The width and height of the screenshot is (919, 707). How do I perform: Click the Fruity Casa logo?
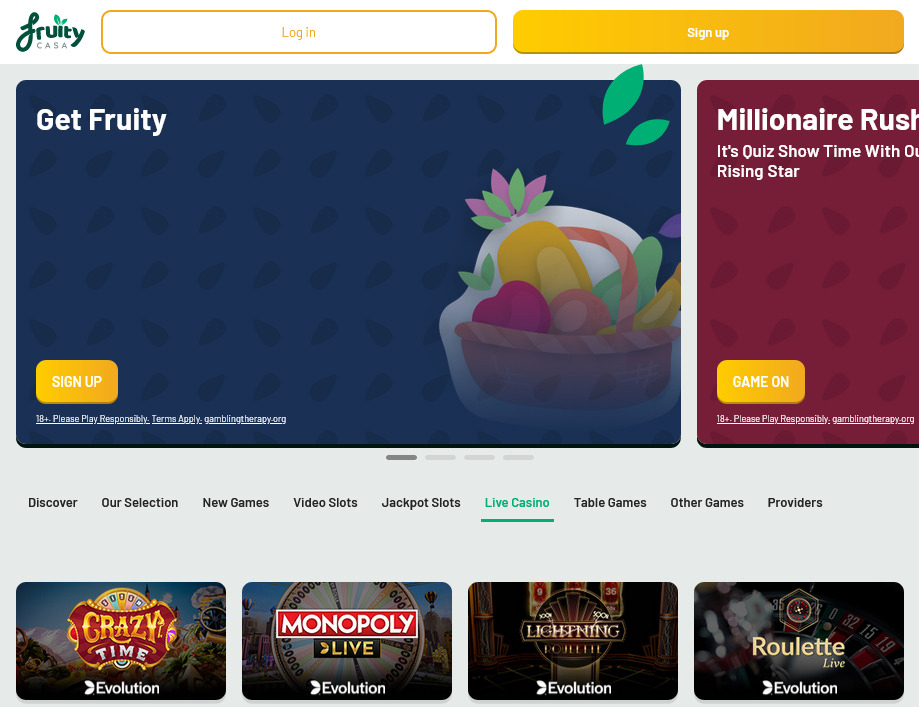(50, 32)
